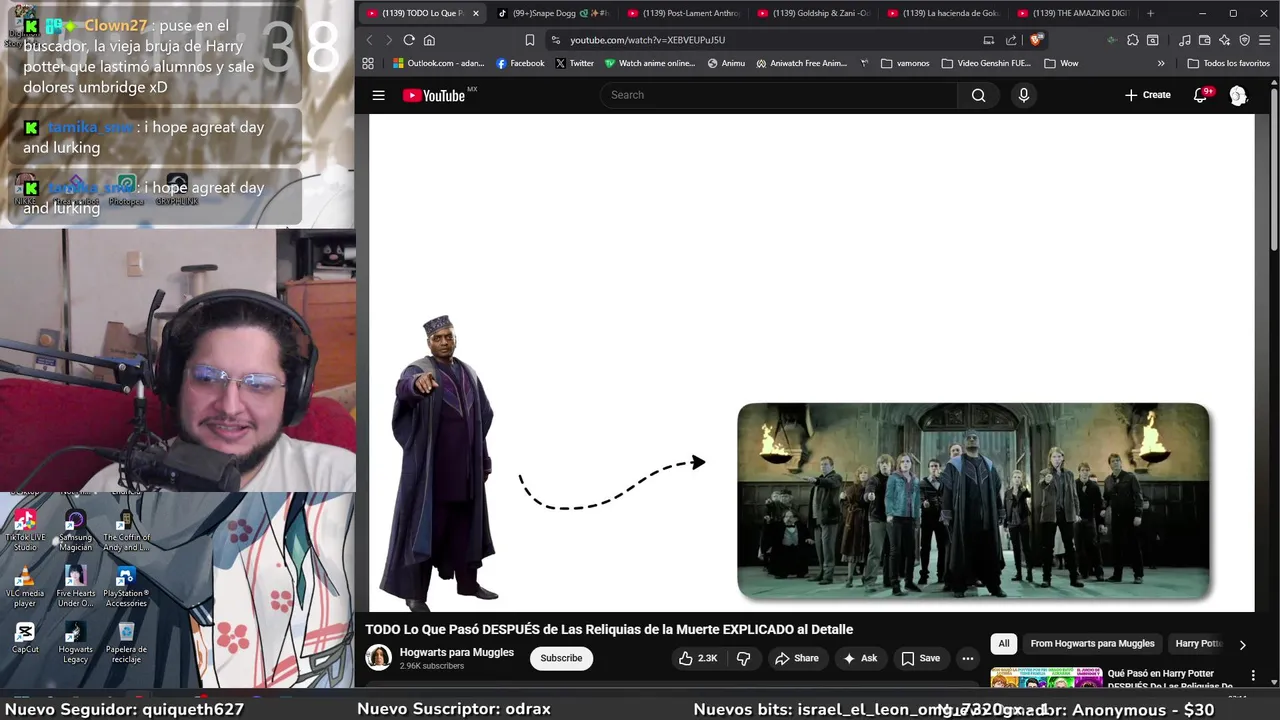
Task: Open Qué Pasó en Harry Potter thumbnail
Action: (1046, 678)
